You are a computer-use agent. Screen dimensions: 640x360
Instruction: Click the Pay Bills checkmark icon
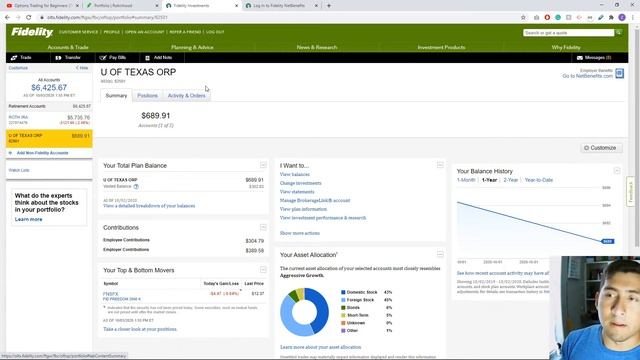103,58
